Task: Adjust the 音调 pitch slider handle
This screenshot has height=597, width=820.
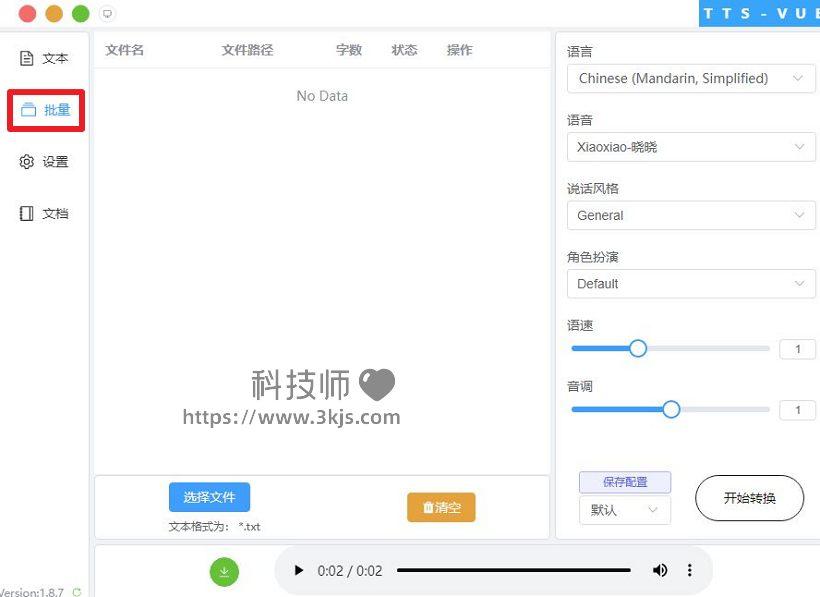Action: coord(671,409)
